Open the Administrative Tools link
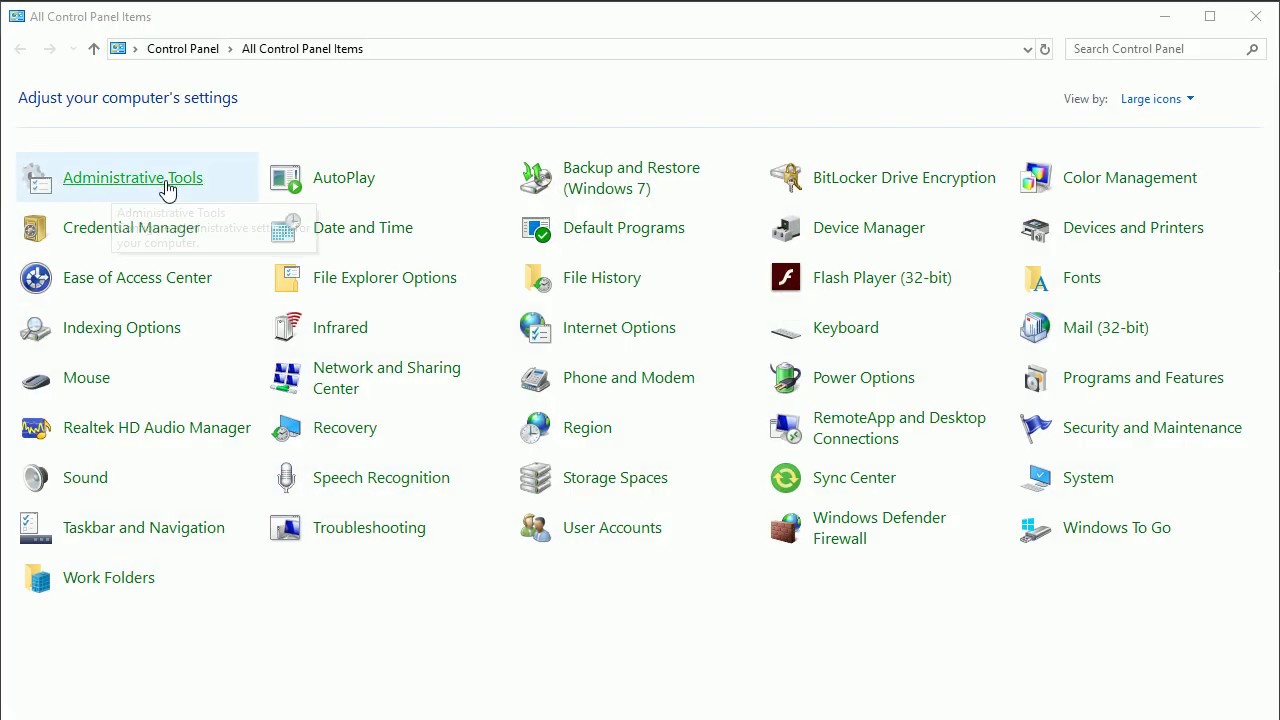The height and width of the screenshot is (720, 1280). click(133, 178)
